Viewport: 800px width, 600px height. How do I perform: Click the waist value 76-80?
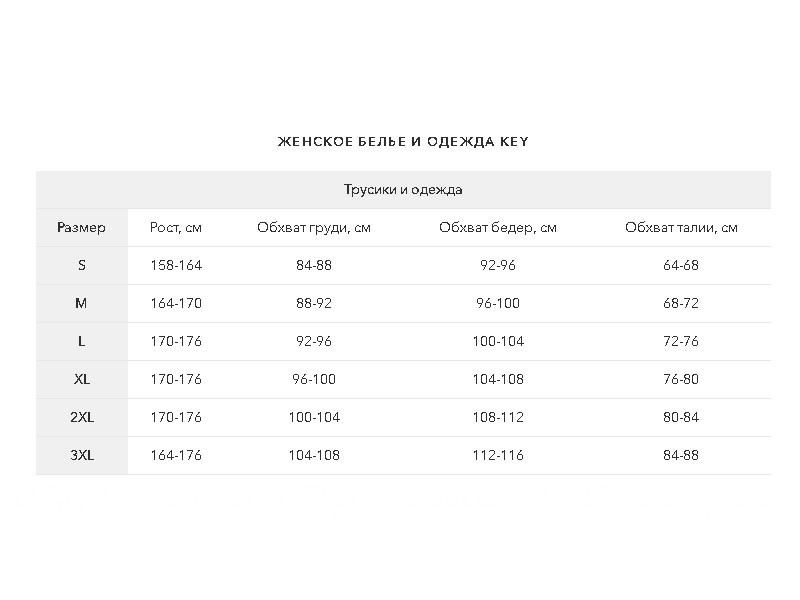click(x=681, y=379)
